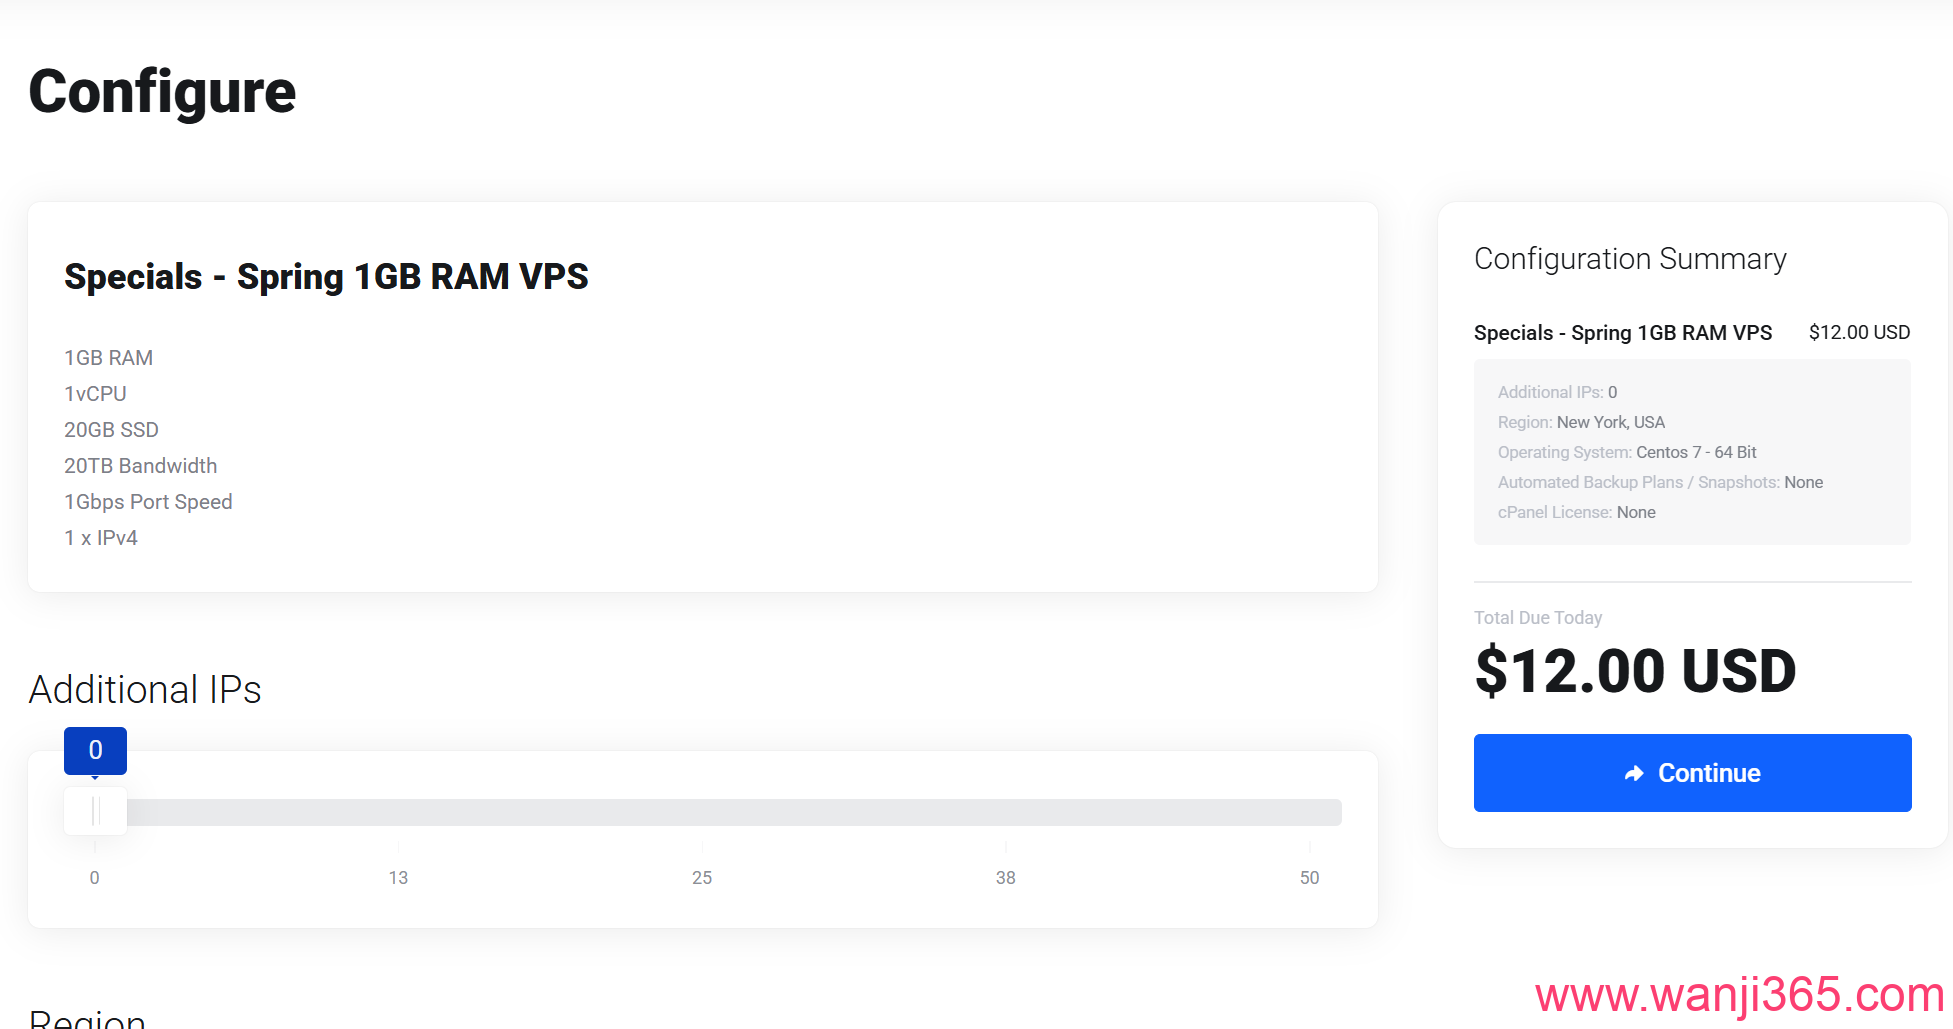Click the Additional IPs: 0 summary line
This screenshot has height=1029, width=1953.
(1557, 392)
